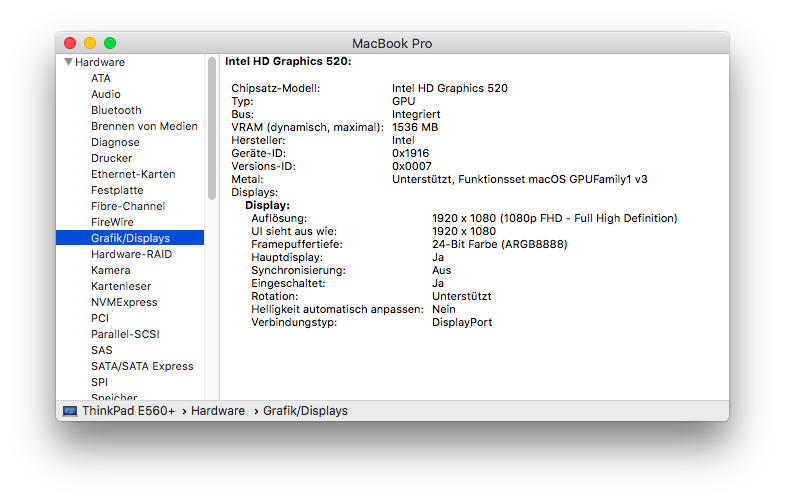Click the Framepuffertiefe value 24-Bit Farbe
The height and width of the screenshot is (501, 785).
point(500,245)
